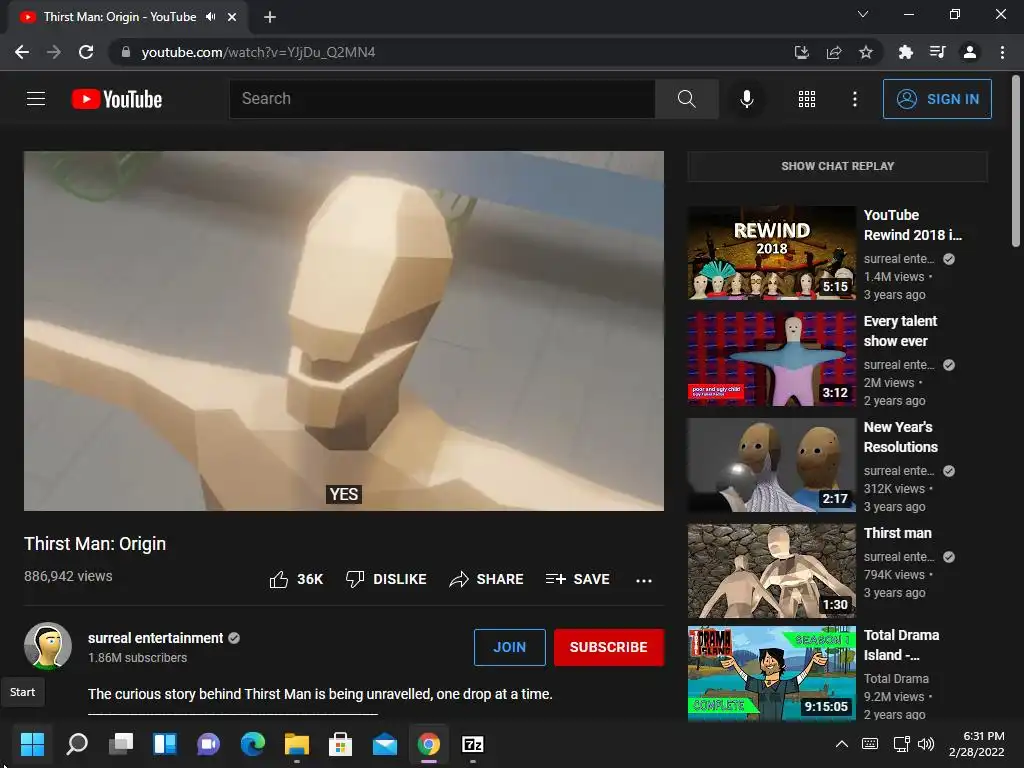Open the tab search dropdown chevron

point(863,14)
